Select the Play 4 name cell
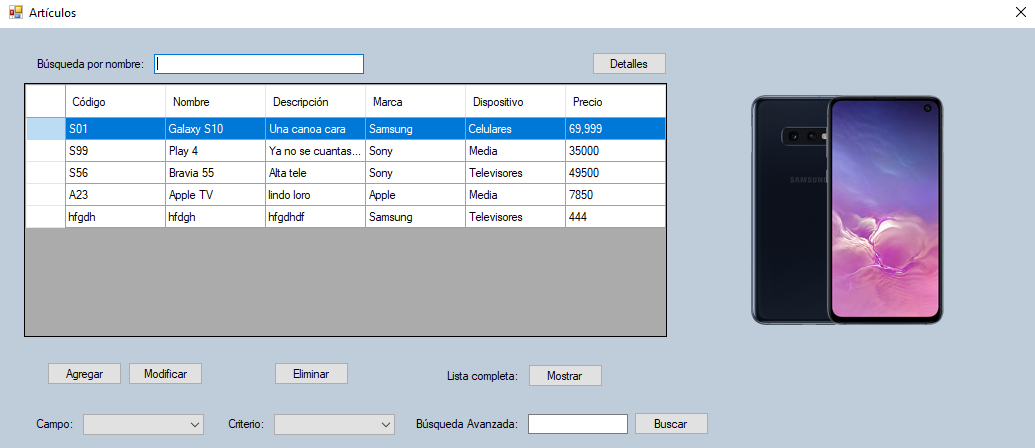This screenshot has width=1035, height=448. coord(215,150)
